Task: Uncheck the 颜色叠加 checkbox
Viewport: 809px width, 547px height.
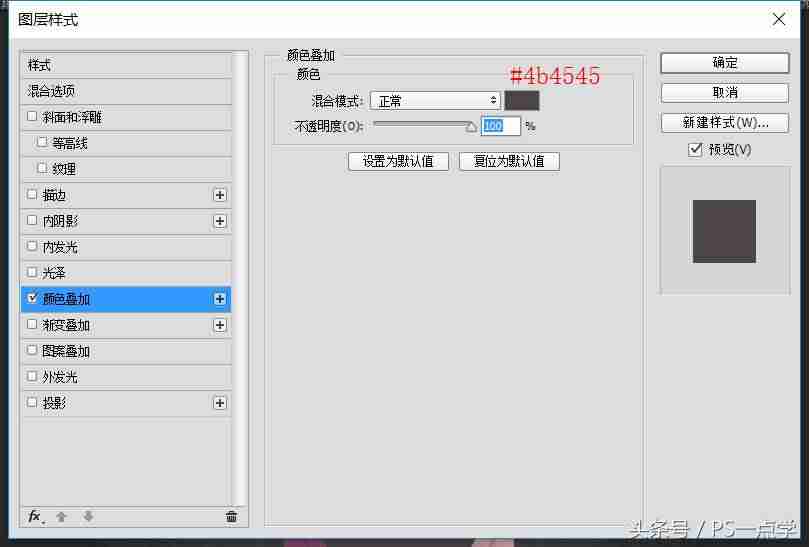Action: pos(32,298)
